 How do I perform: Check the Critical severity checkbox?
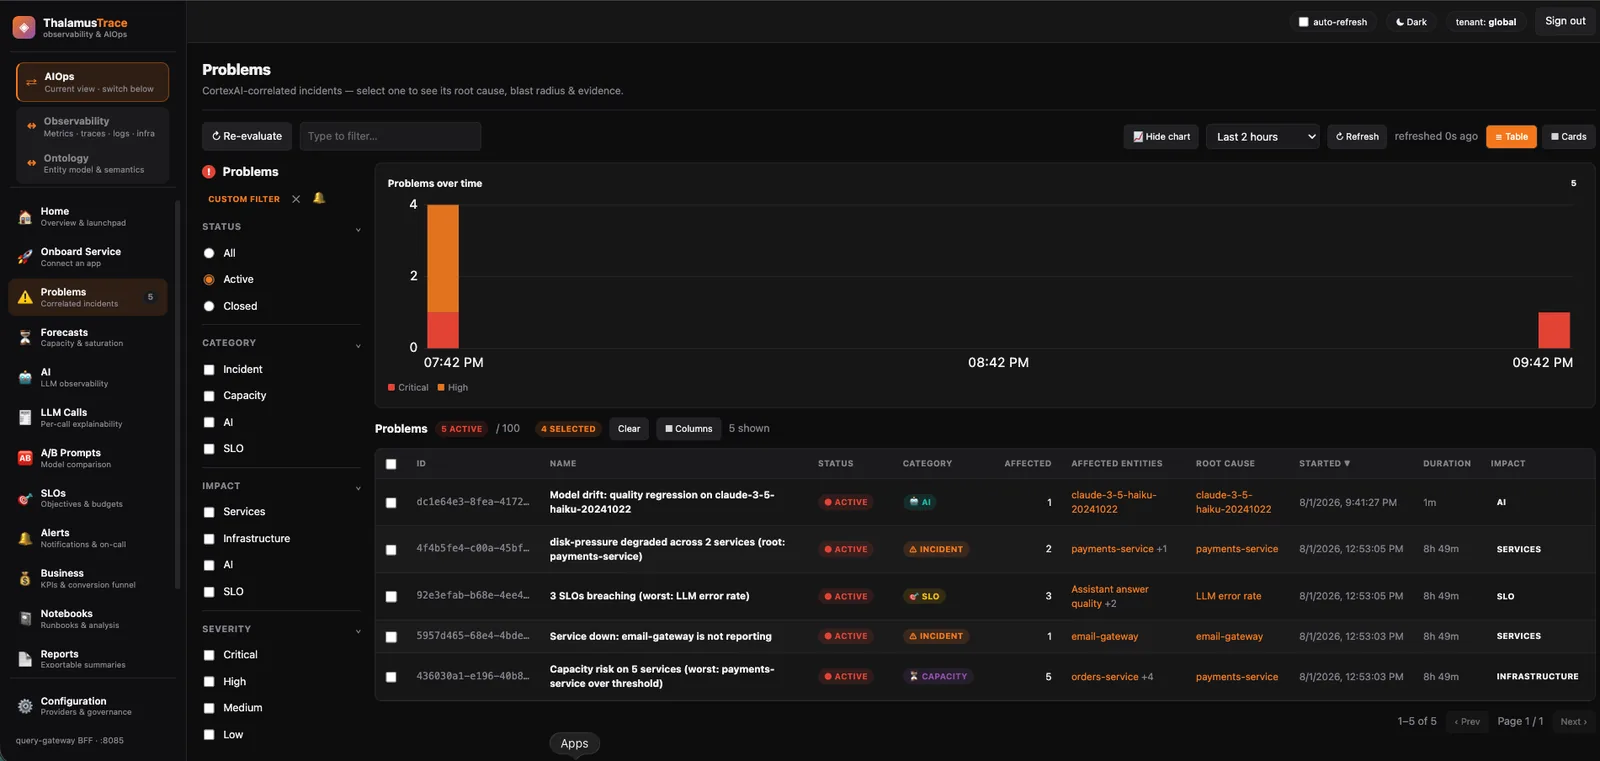(x=209, y=655)
